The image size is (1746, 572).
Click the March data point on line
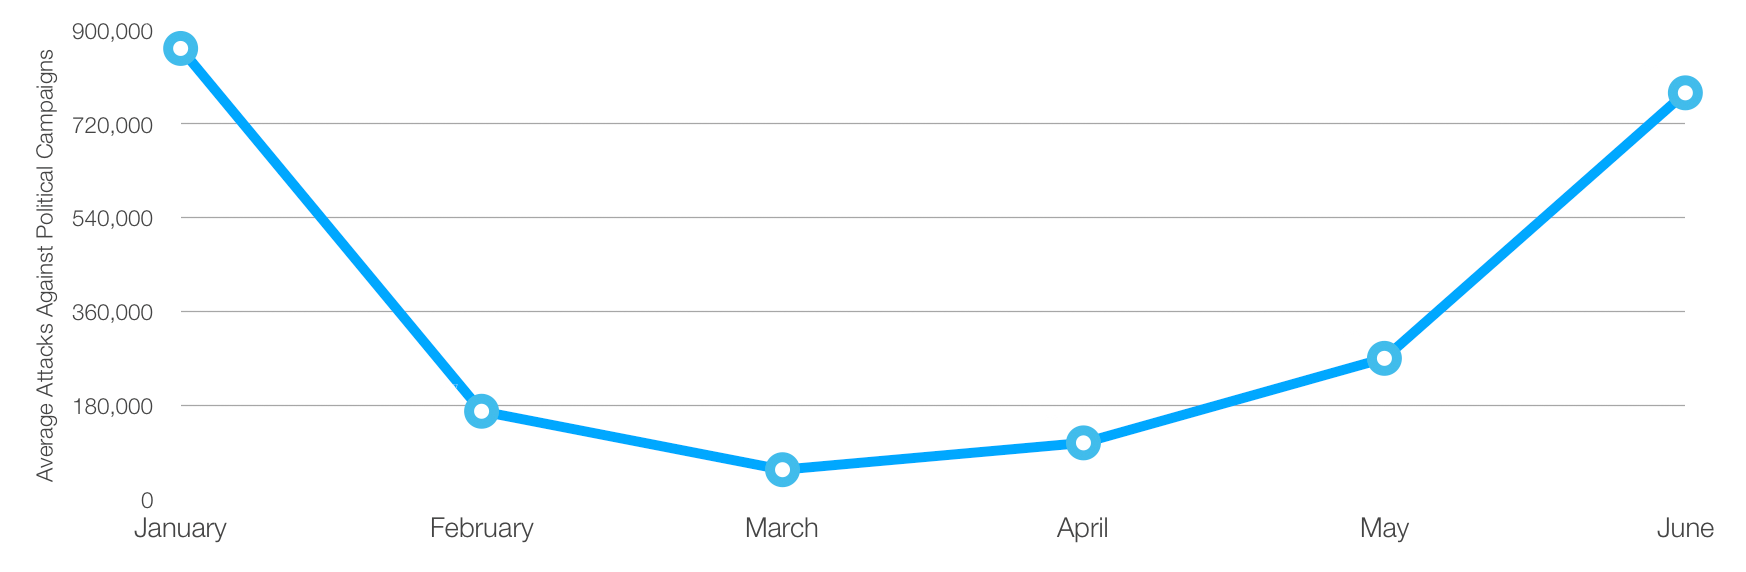782,469
